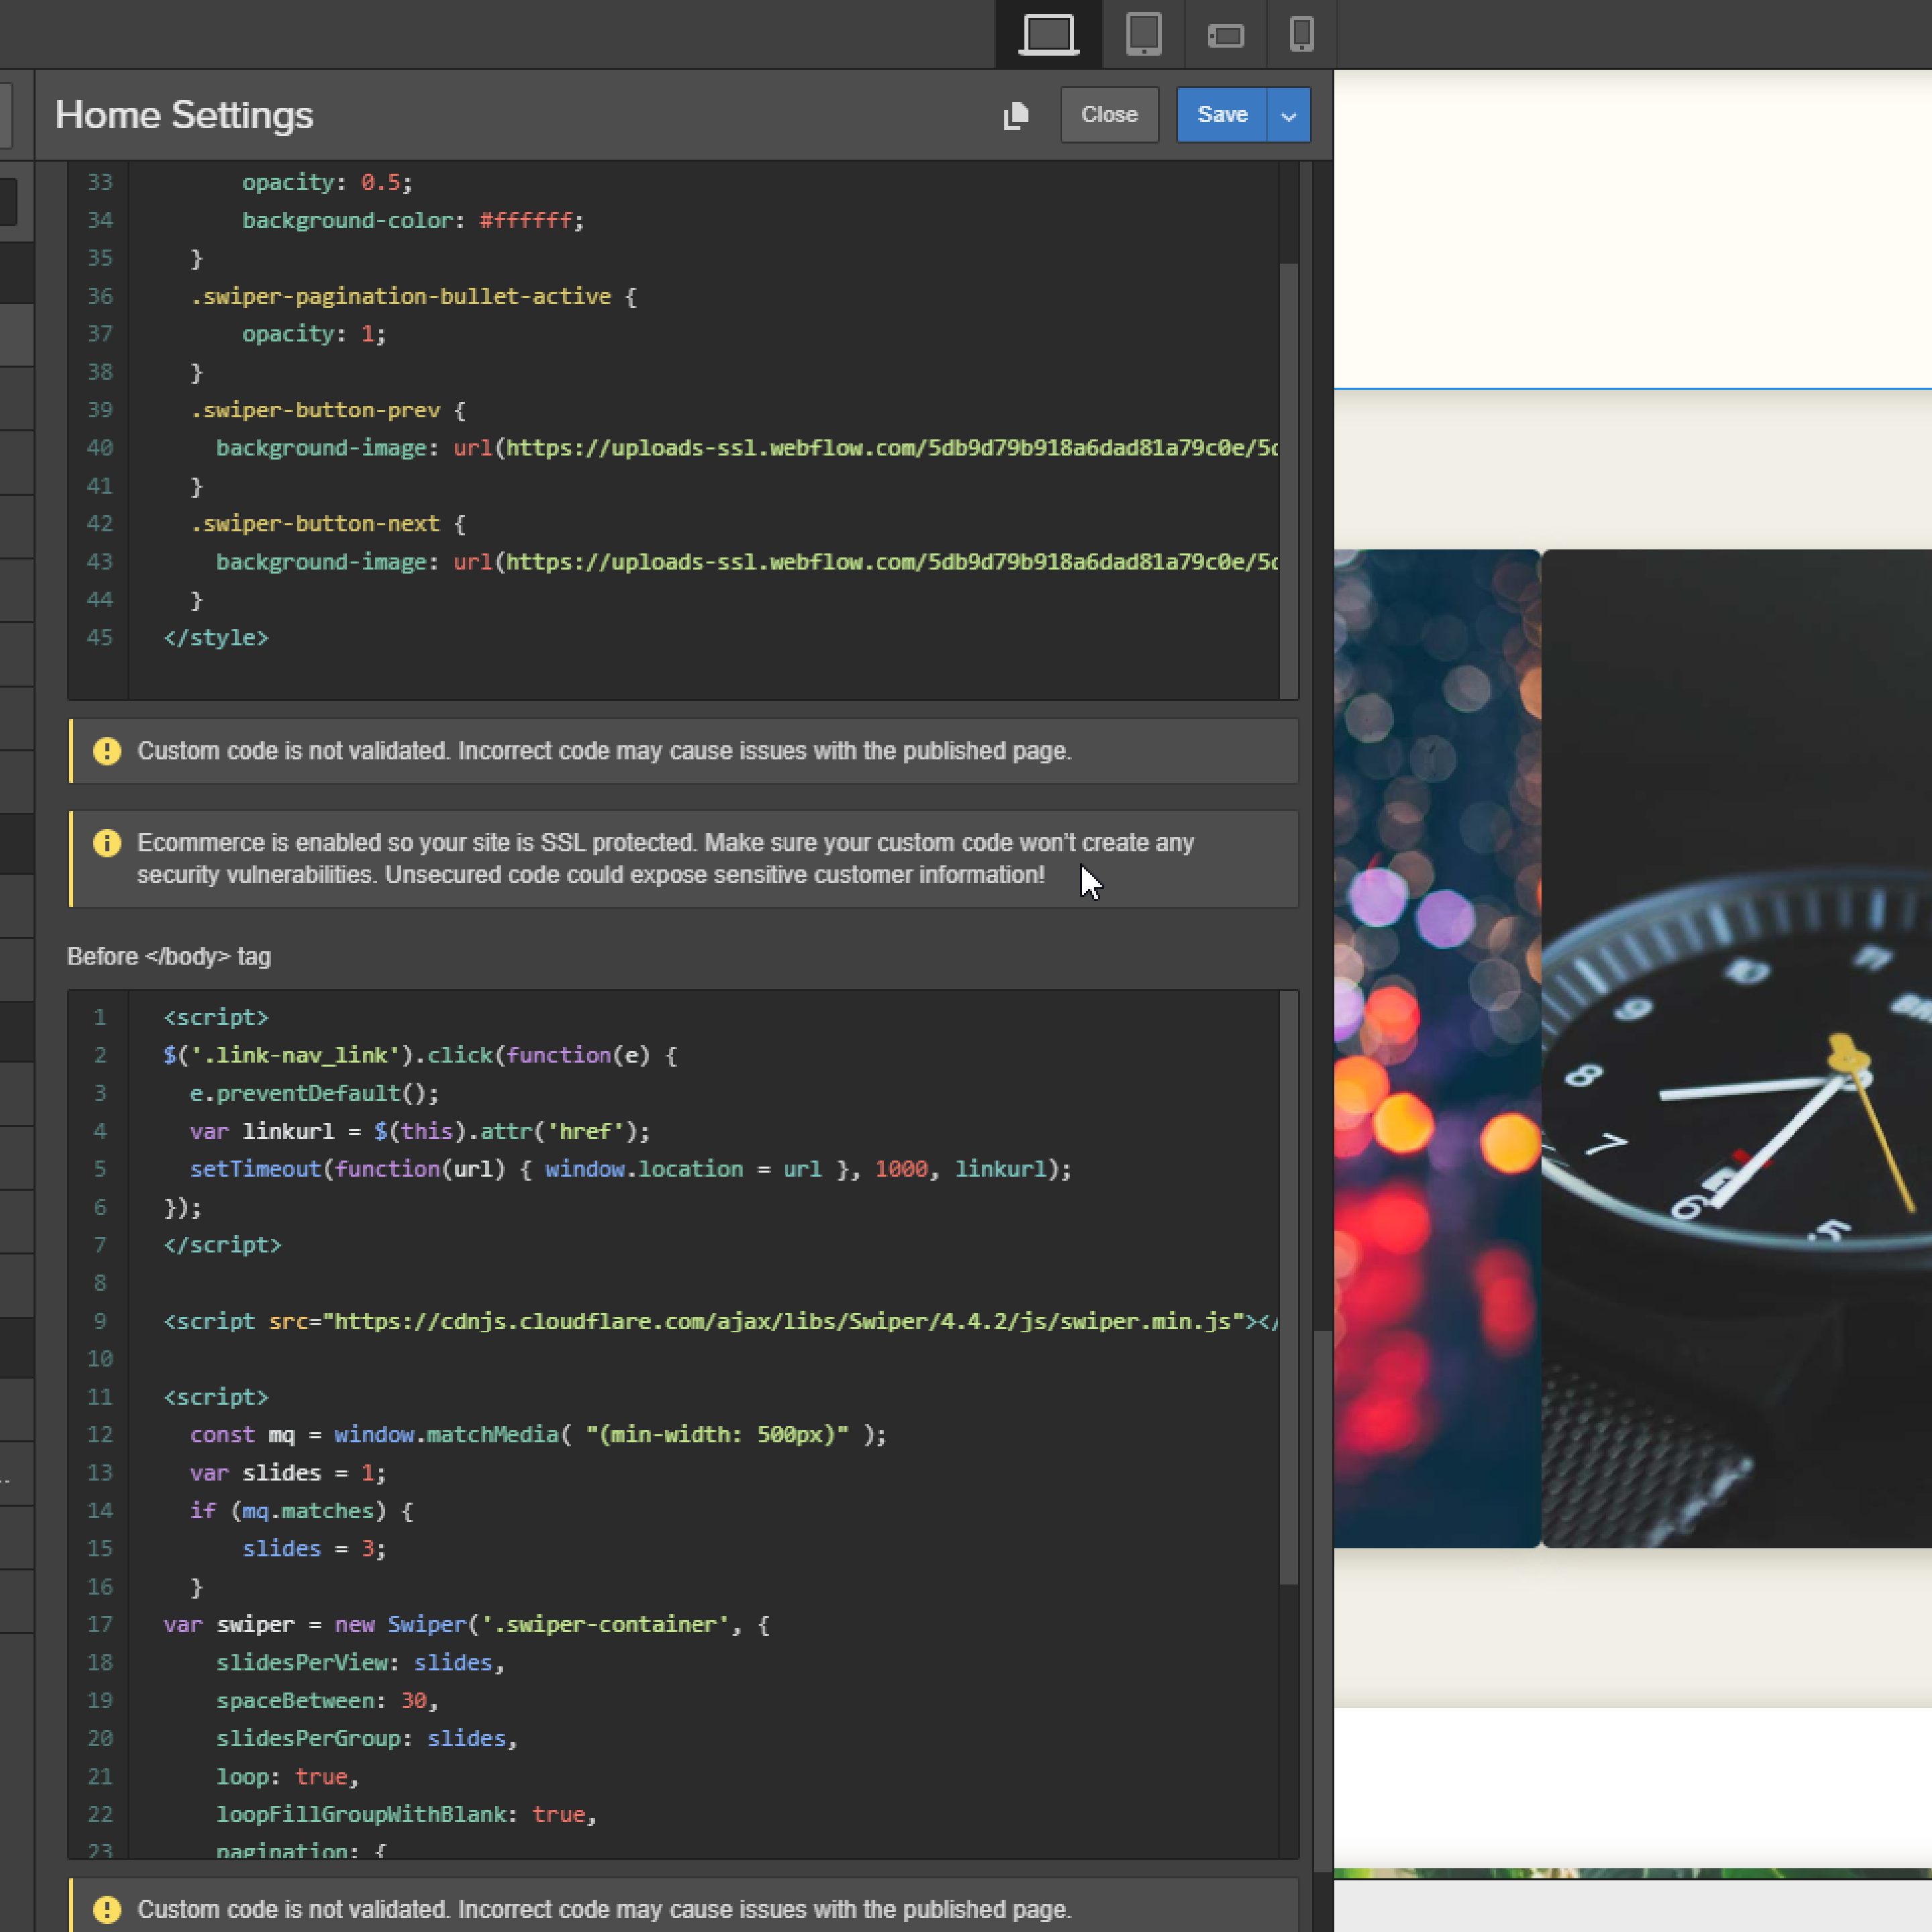Click the 'var slides = 1;' line
The width and height of the screenshot is (1932, 1932).
287,1473
